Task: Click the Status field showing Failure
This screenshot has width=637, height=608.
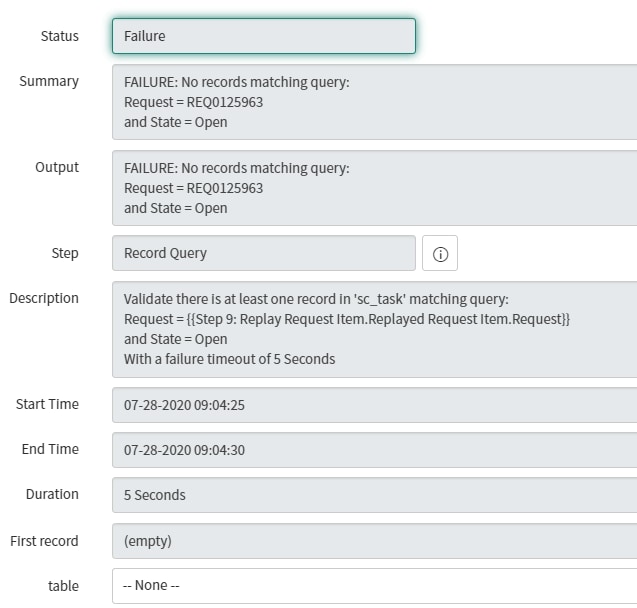Action: click(263, 36)
